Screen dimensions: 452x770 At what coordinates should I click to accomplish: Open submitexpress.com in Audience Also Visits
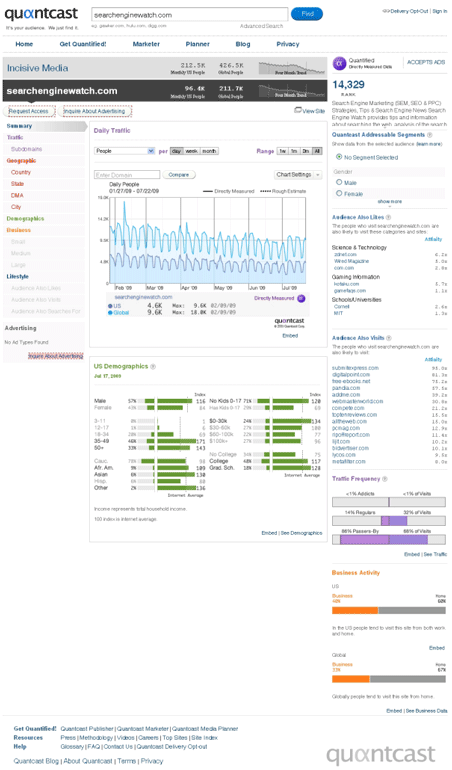pyautogui.click(x=355, y=368)
